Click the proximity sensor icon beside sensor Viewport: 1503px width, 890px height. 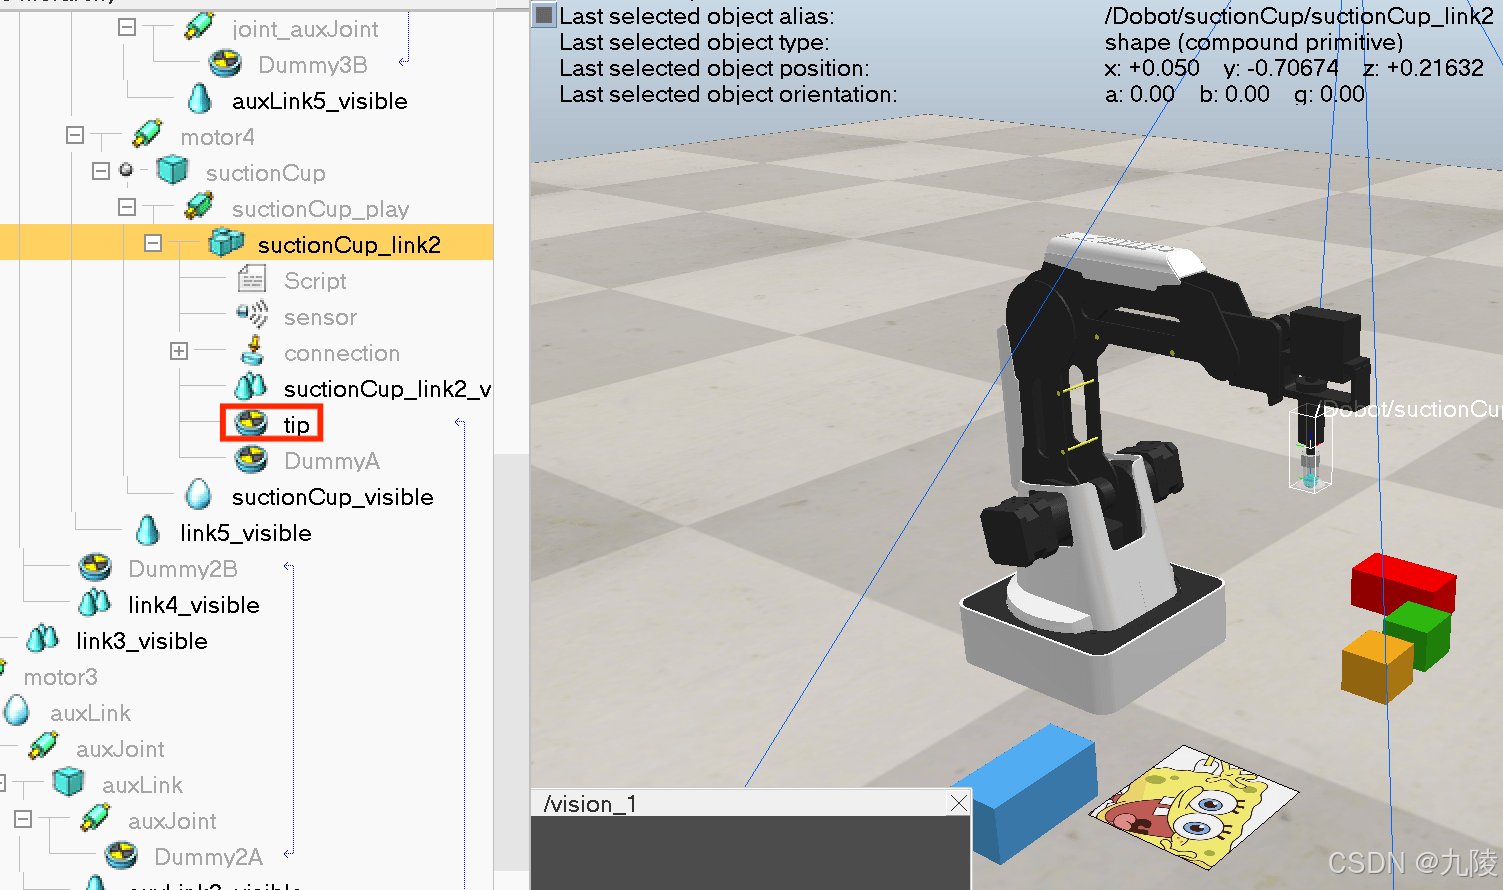[251, 316]
